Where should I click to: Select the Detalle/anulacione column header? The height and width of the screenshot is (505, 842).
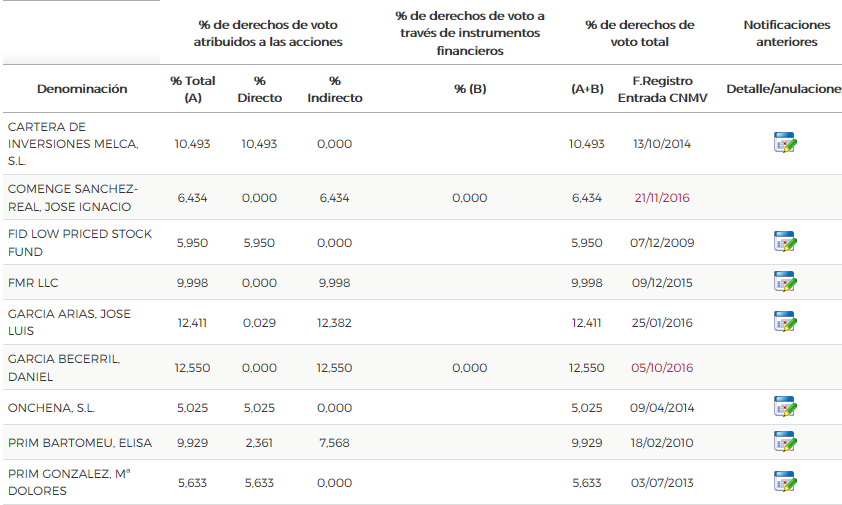[784, 89]
